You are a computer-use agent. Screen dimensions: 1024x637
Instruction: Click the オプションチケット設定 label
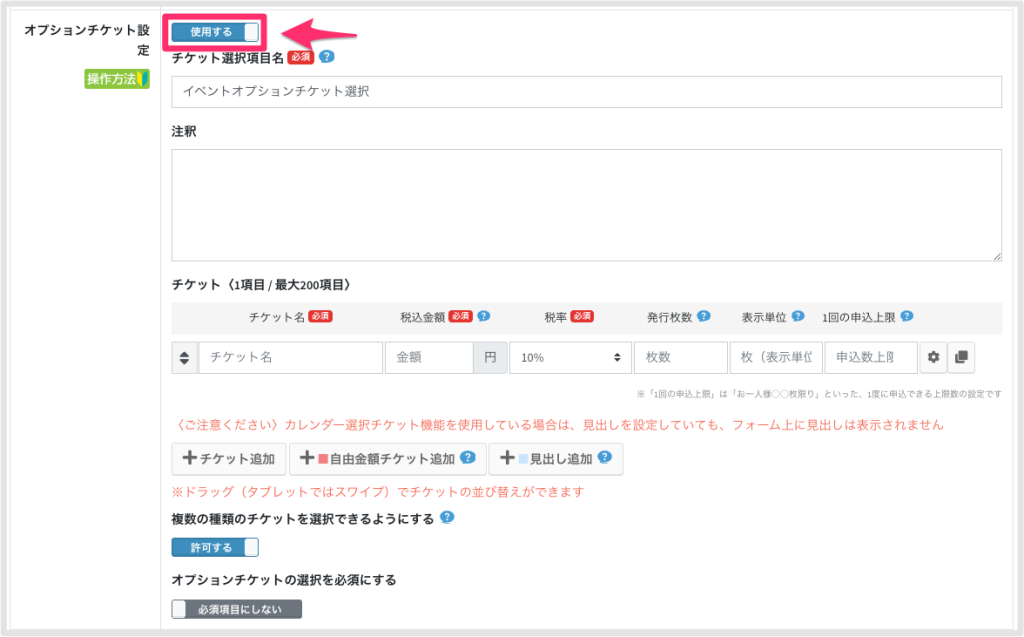(x=87, y=40)
